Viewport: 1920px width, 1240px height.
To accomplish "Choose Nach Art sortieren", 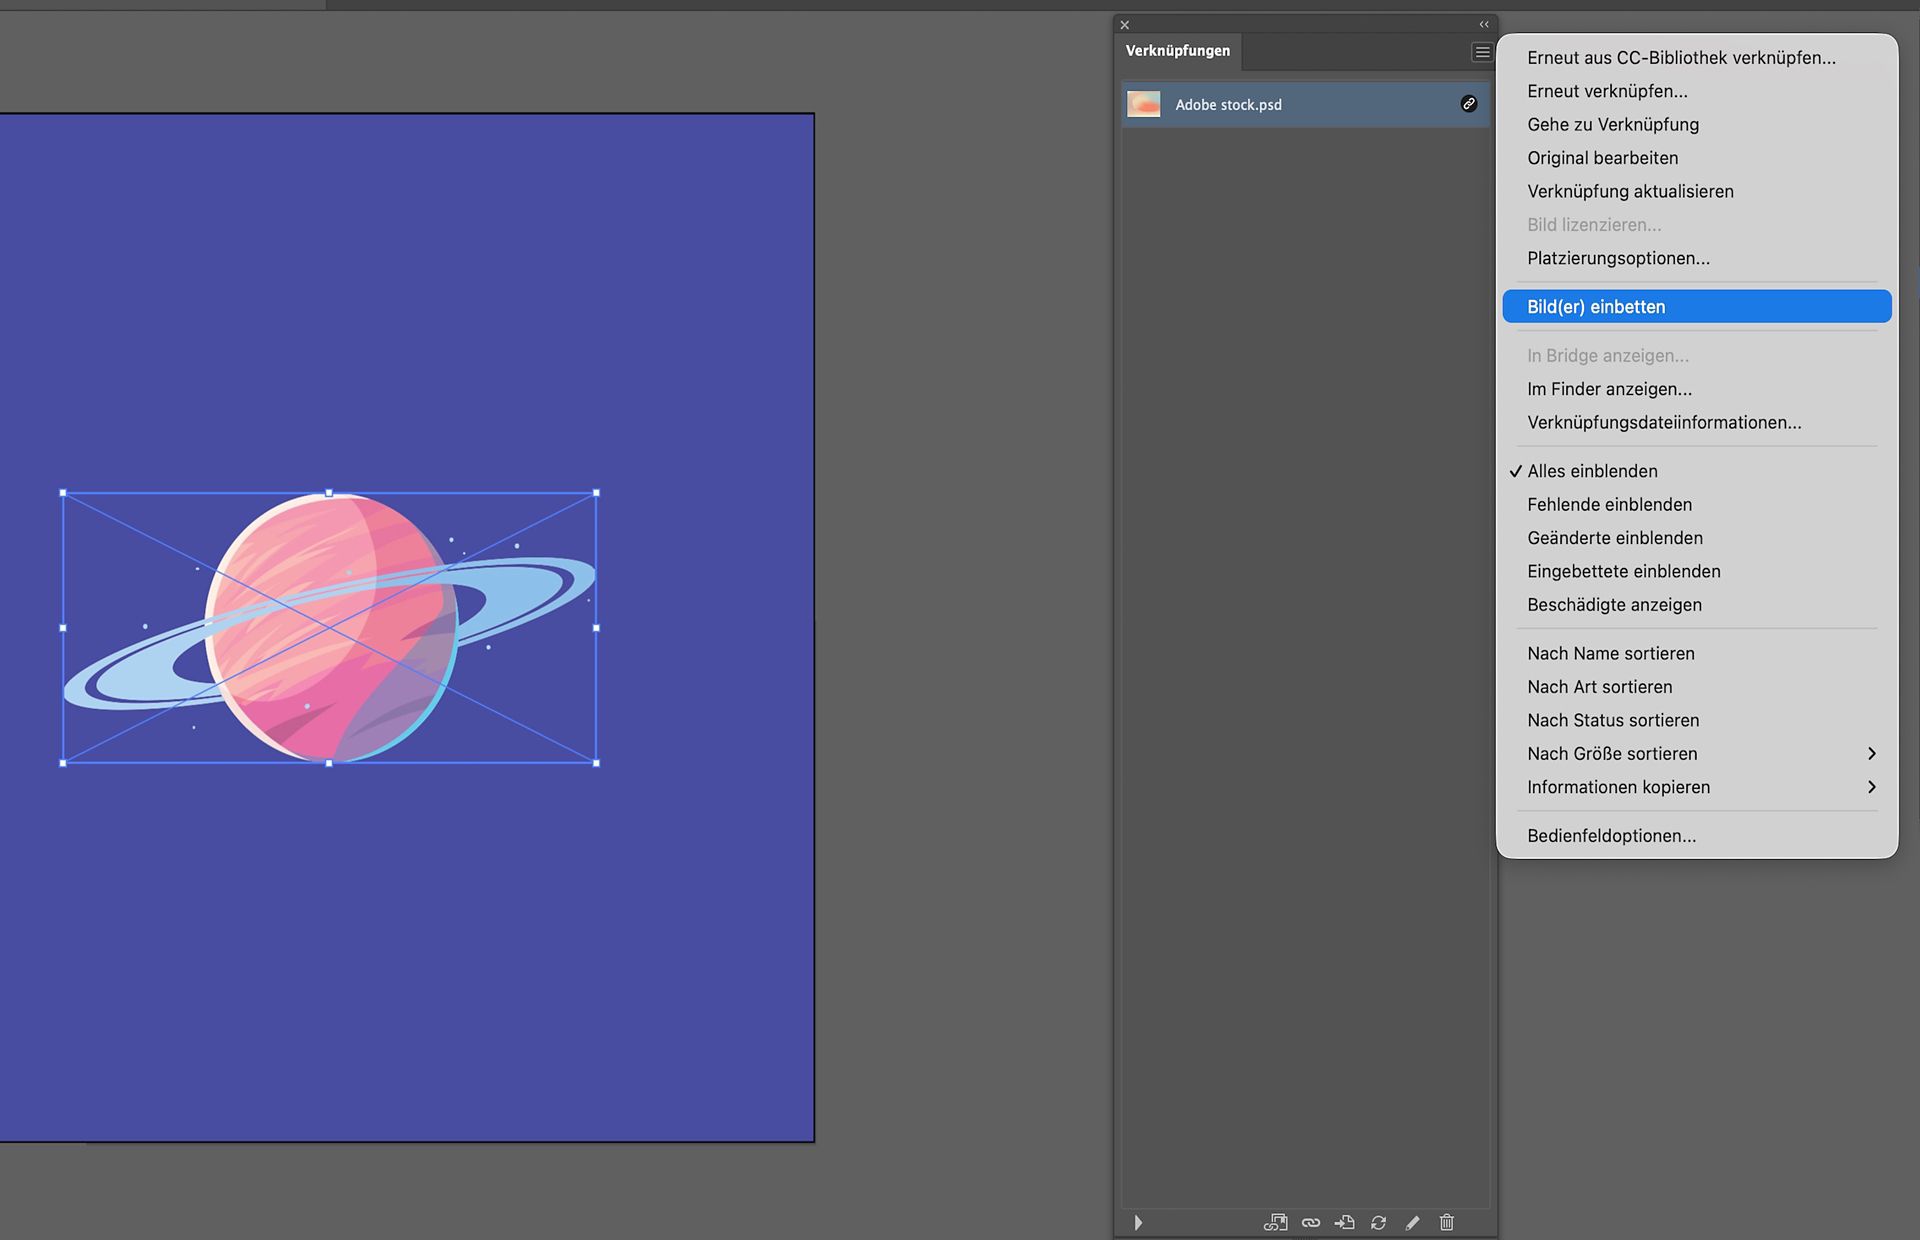I will point(1697,687).
